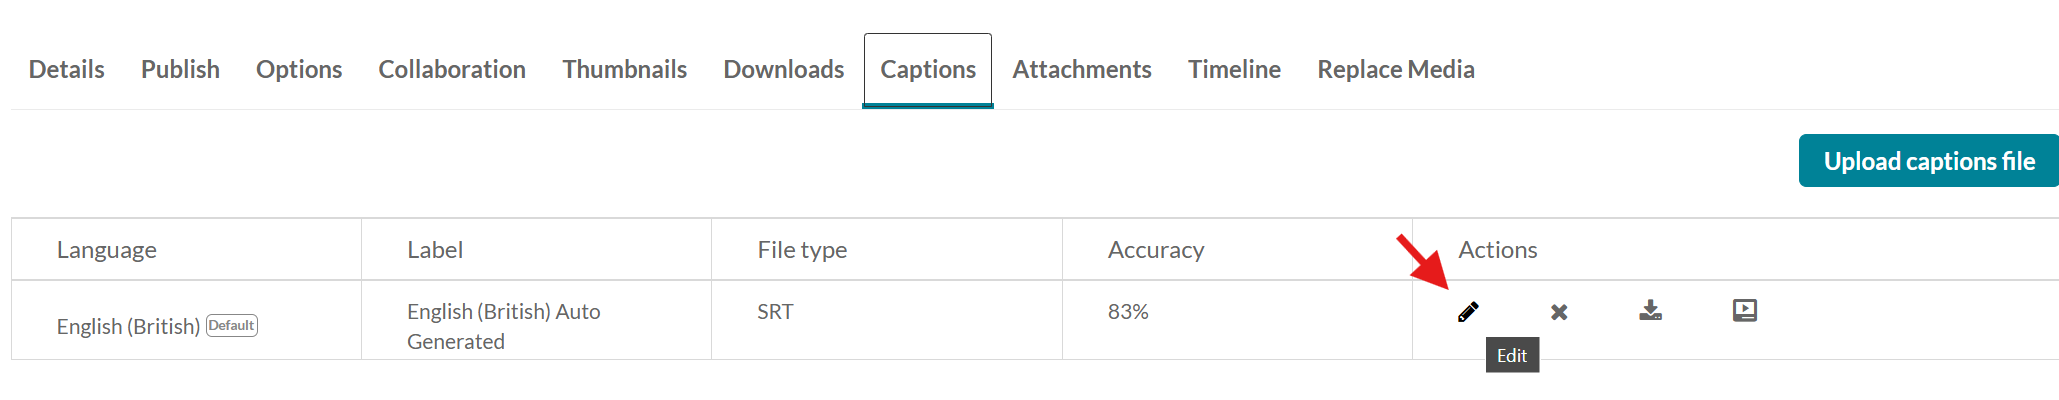Select the English (British) Auto Generated label
2059x400 pixels.
pyautogui.click(x=504, y=326)
